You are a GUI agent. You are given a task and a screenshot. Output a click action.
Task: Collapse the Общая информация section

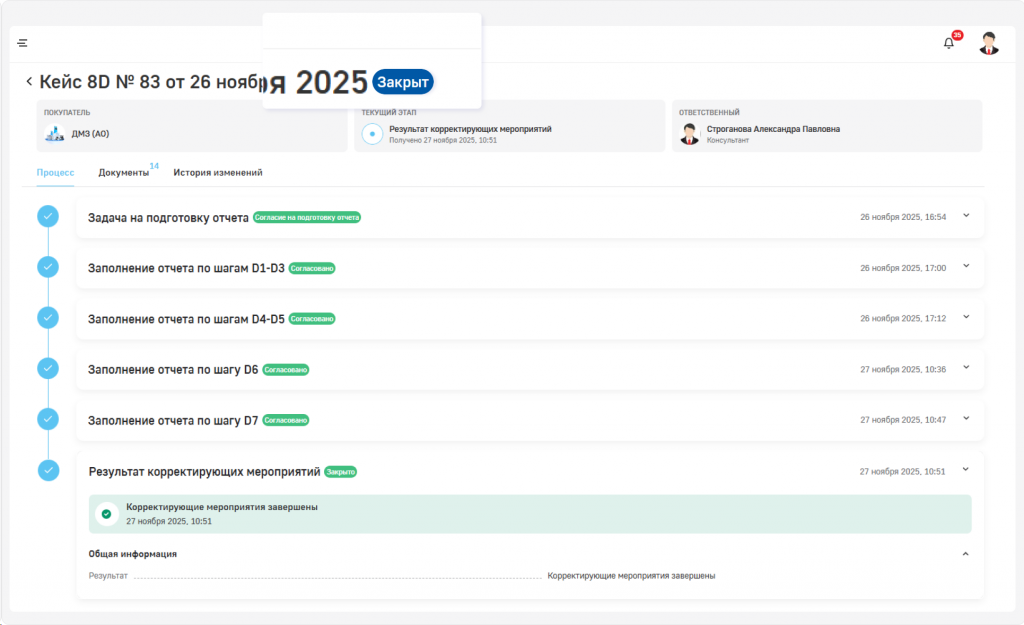click(x=965, y=553)
